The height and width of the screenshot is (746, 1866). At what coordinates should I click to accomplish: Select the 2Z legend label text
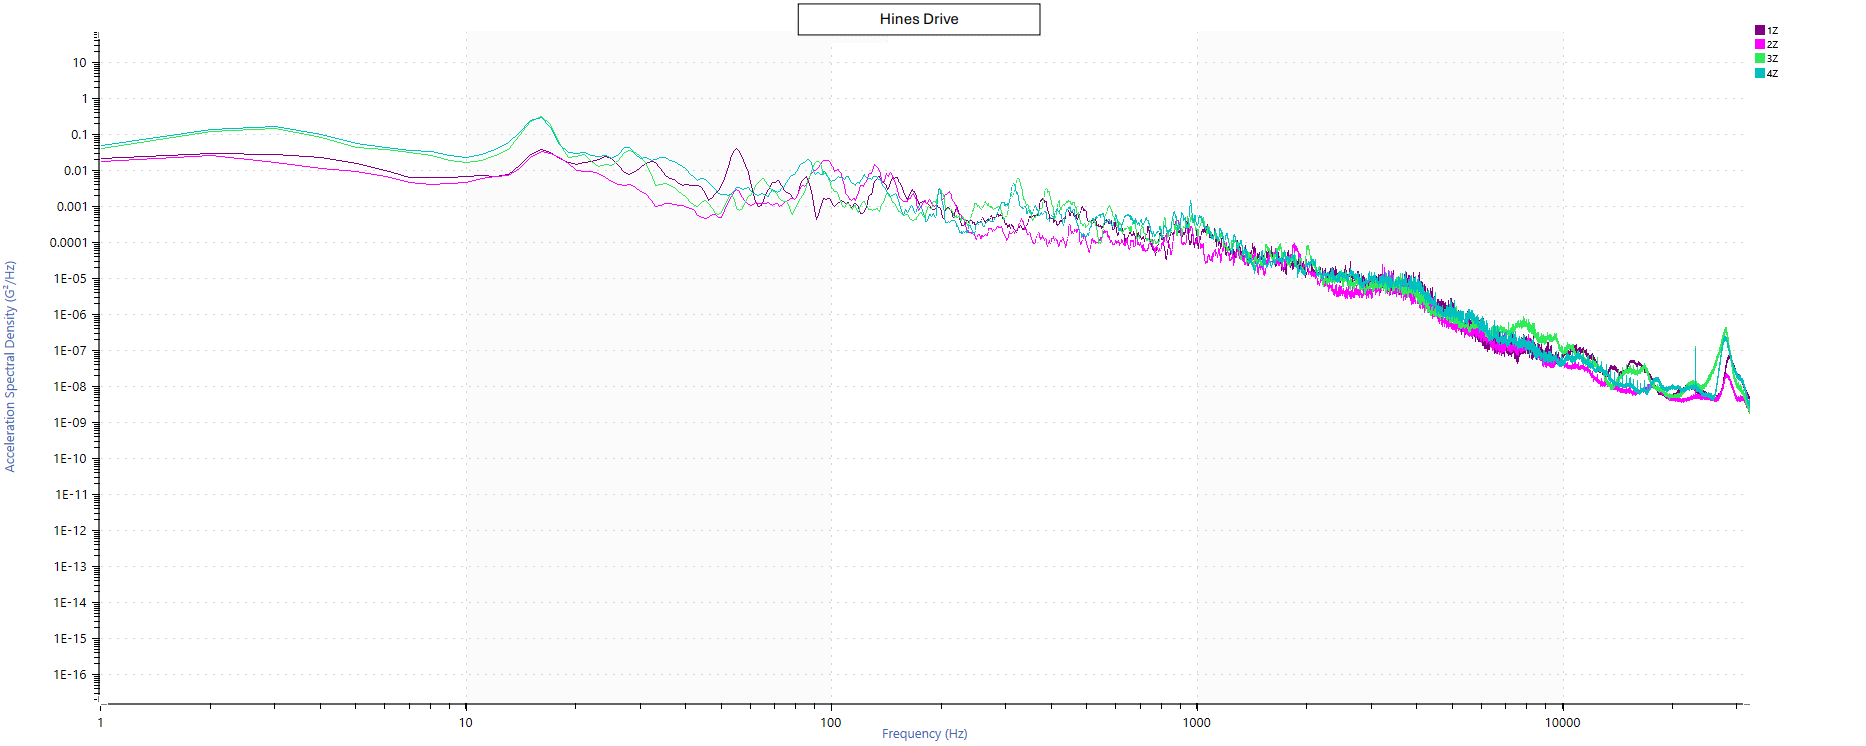tap(1772, 44)
